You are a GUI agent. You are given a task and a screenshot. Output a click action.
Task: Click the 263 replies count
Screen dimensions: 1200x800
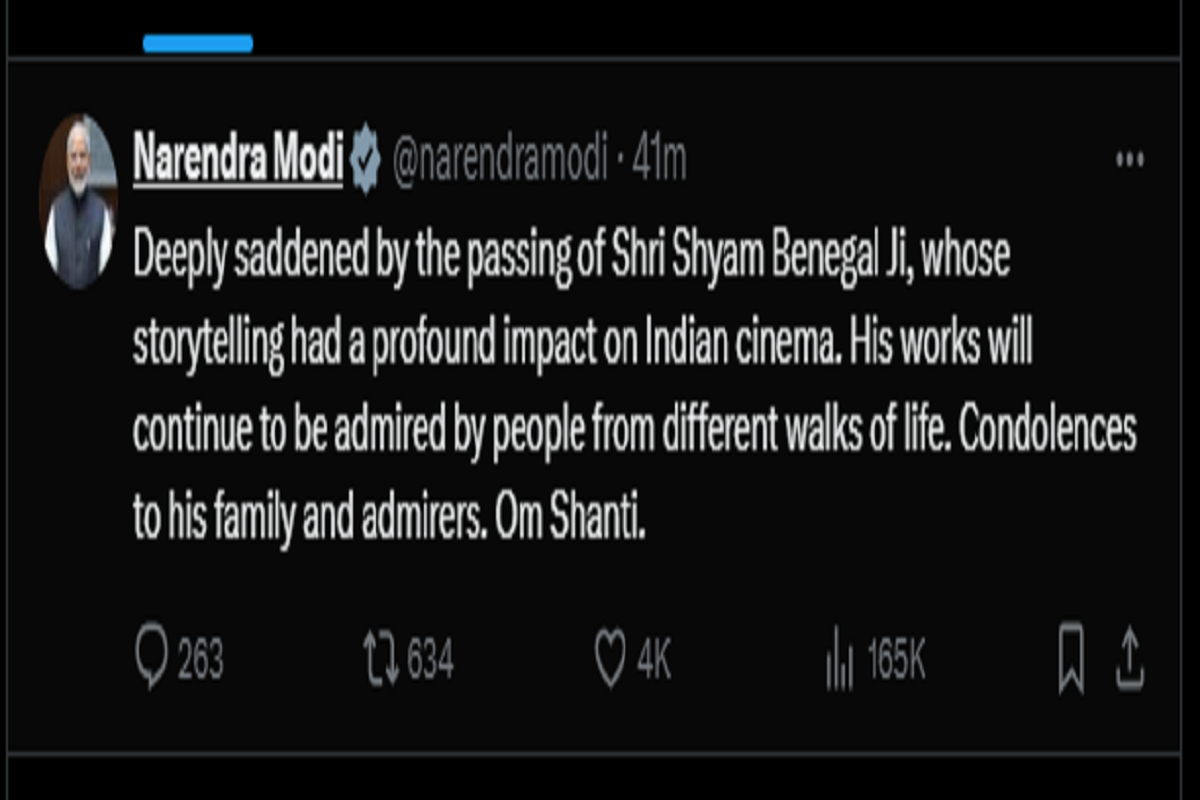(200, 662)
